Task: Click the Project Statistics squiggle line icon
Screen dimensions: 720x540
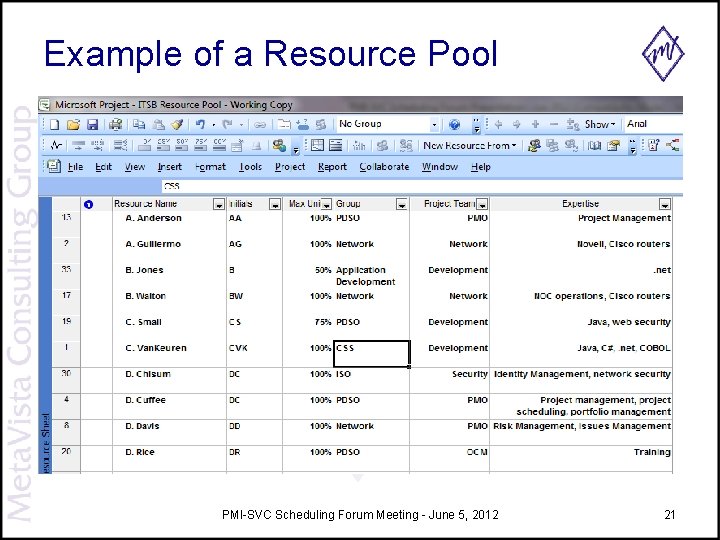Action: click(x=56, y=146)
